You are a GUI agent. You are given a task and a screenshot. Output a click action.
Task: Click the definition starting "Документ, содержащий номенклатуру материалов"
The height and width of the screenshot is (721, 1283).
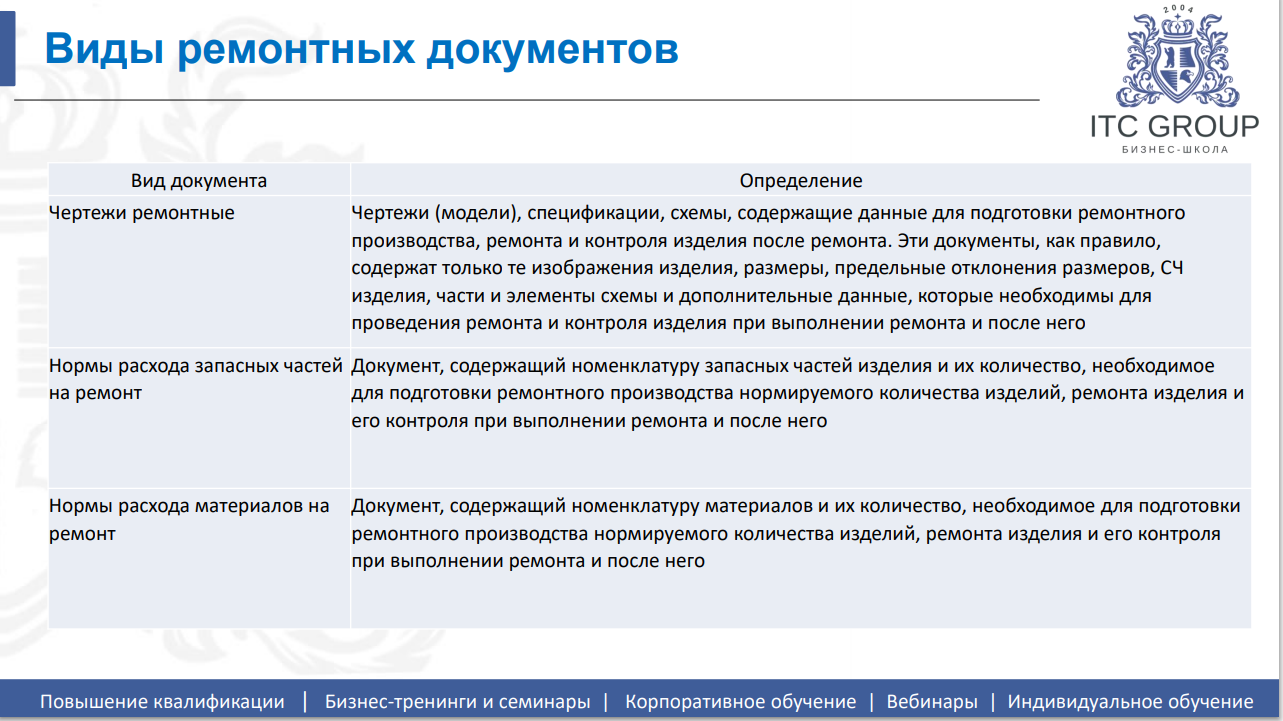point(801,558)
